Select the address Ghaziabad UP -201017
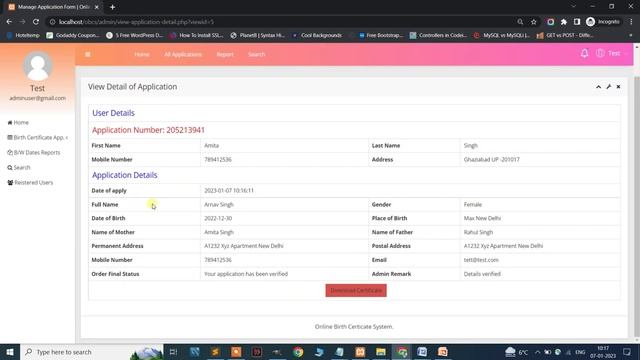 tap(491, 160)
